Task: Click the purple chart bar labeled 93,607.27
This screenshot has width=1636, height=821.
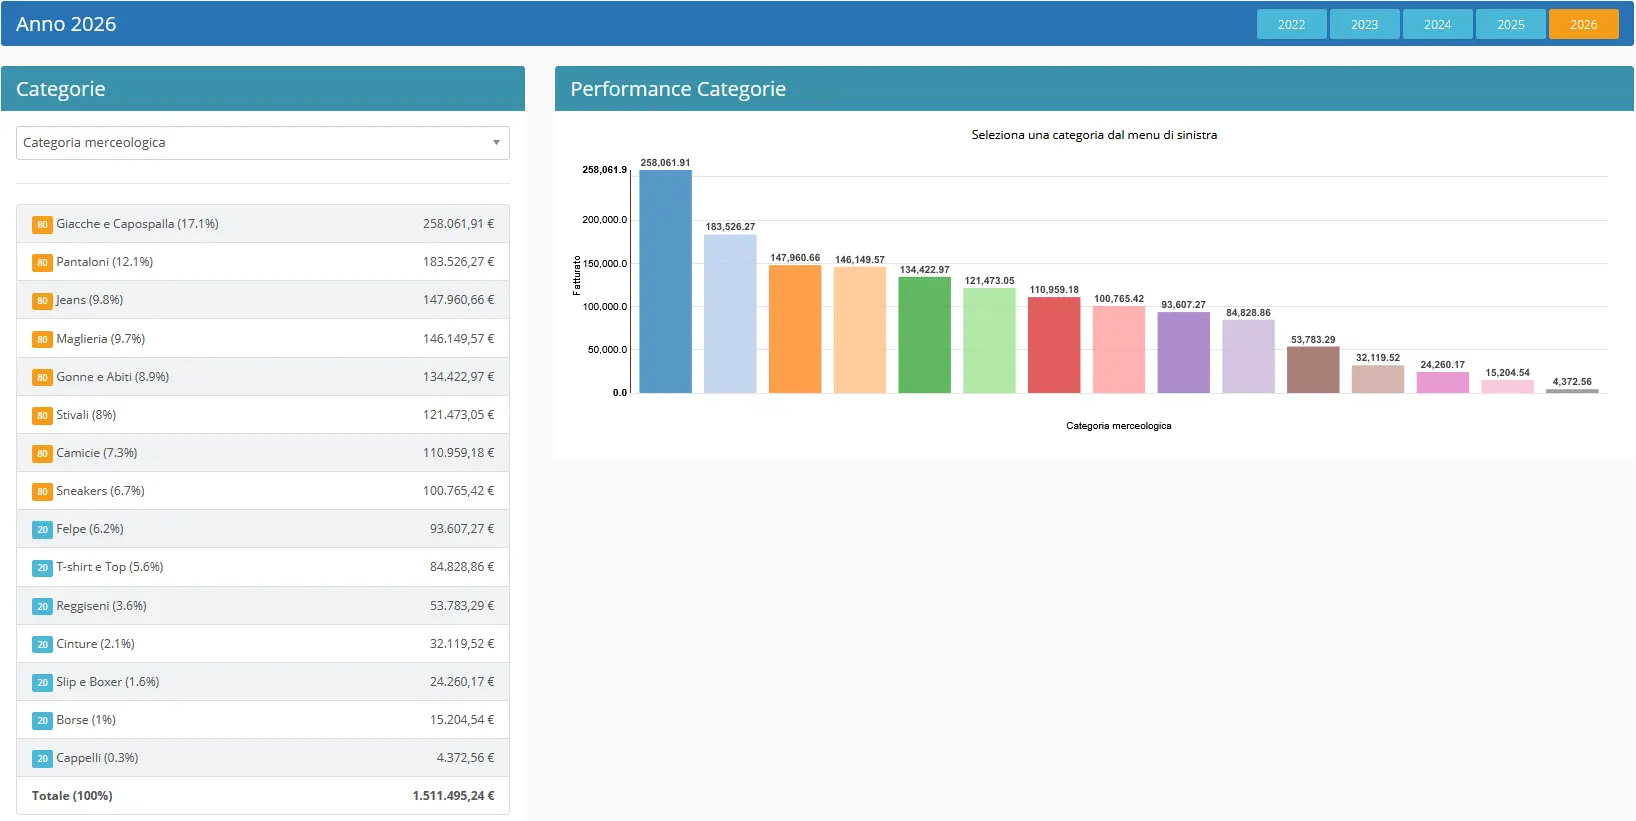Action: tap(1183, 353)
